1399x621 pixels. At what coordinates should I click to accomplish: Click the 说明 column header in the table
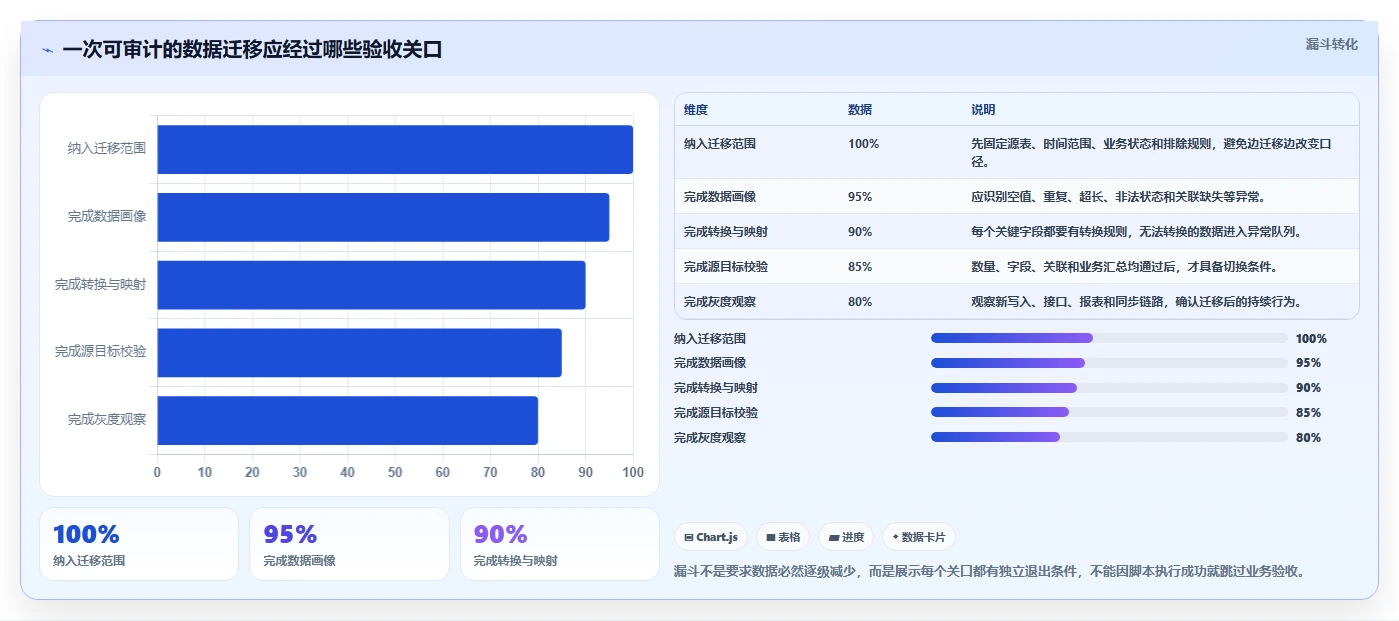[983, 110]
